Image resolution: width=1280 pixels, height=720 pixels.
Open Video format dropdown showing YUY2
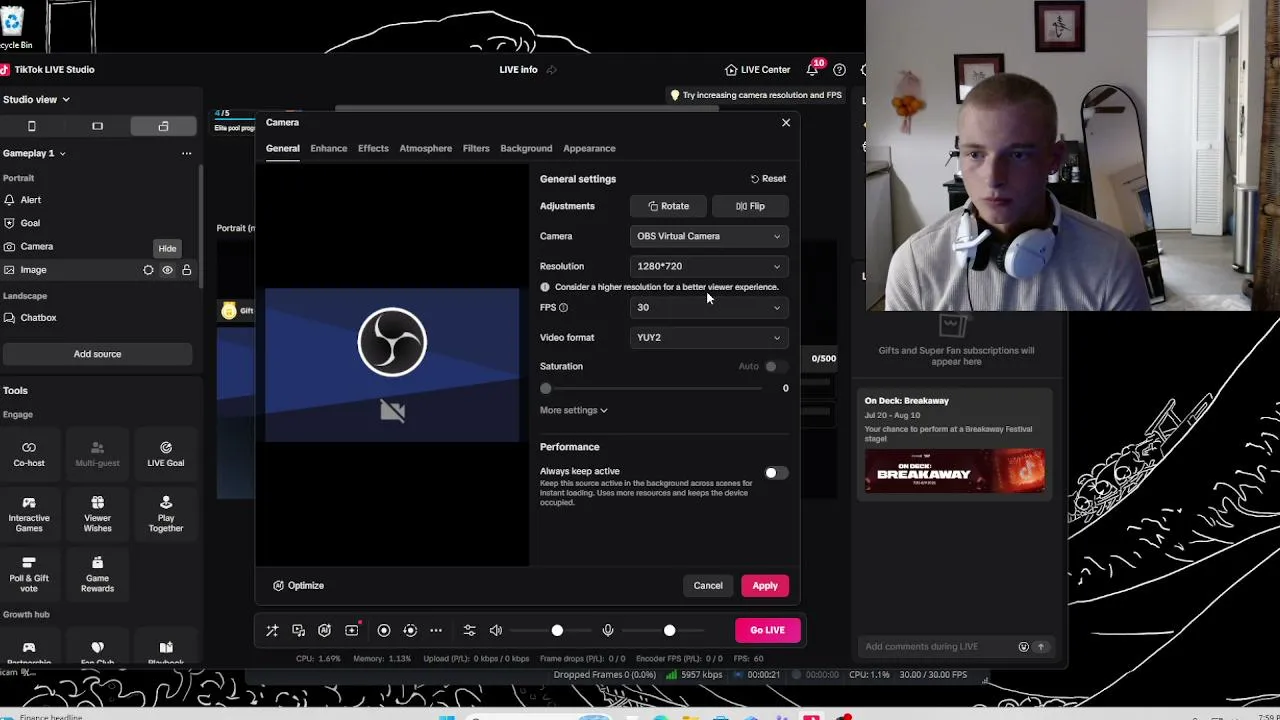tap(709, 337)
